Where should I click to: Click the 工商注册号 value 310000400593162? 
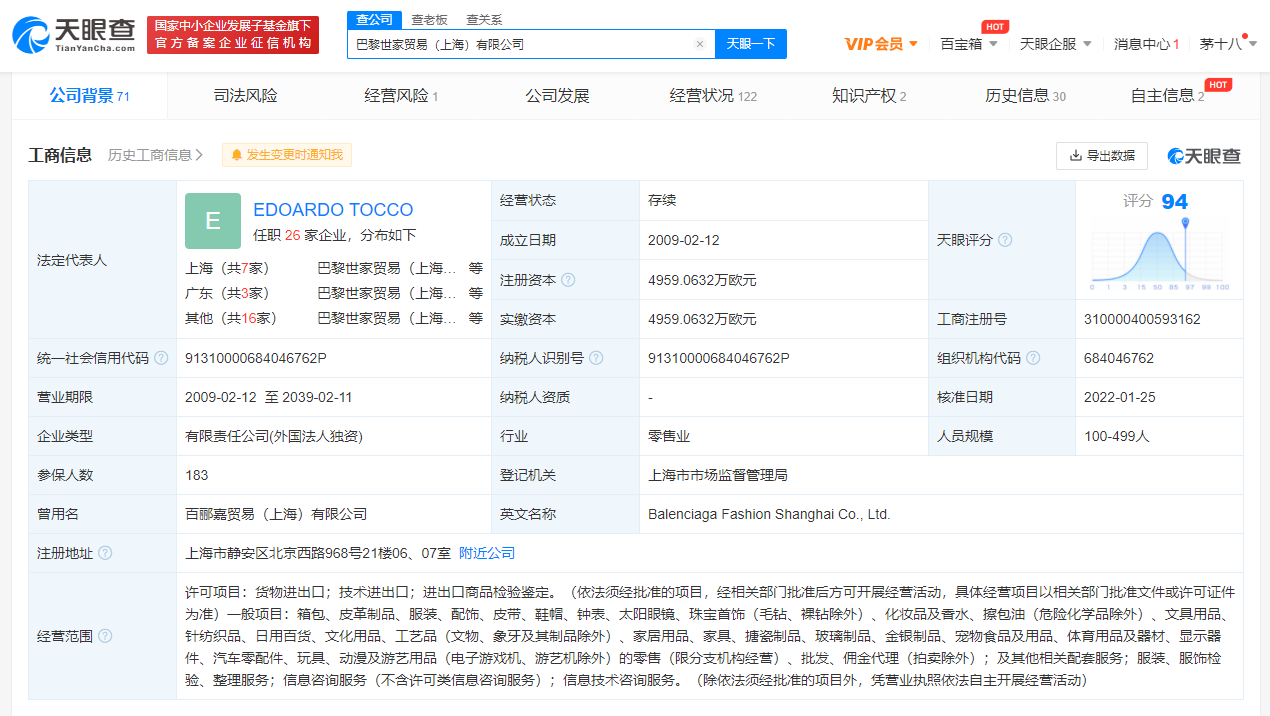click(x=1142, y=319)
